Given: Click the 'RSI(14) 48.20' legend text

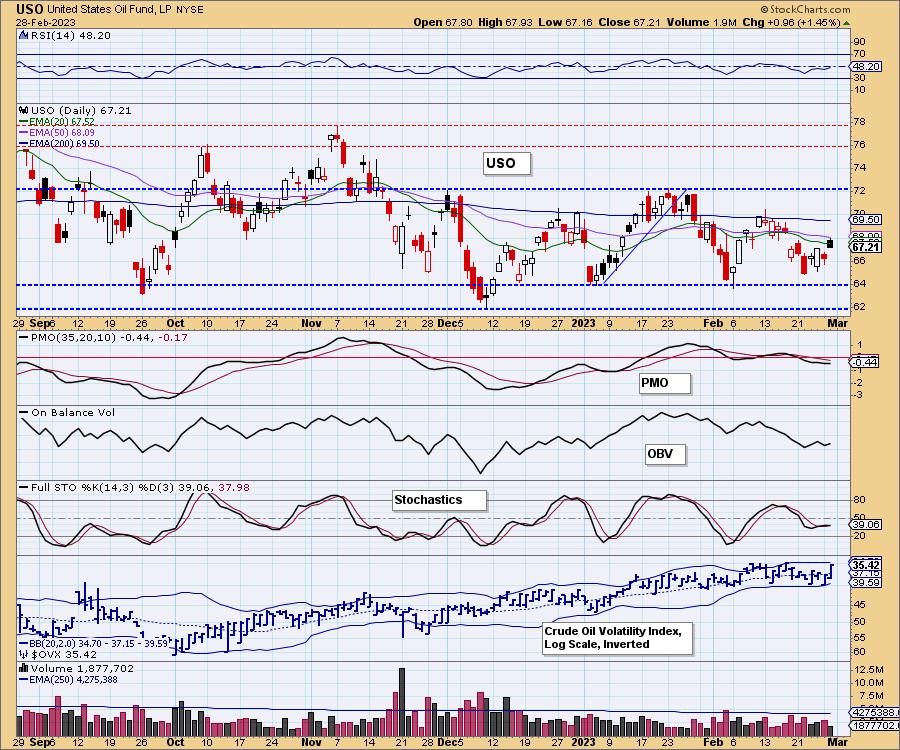Looking at the screenshot, I should [x=70, y=36].
